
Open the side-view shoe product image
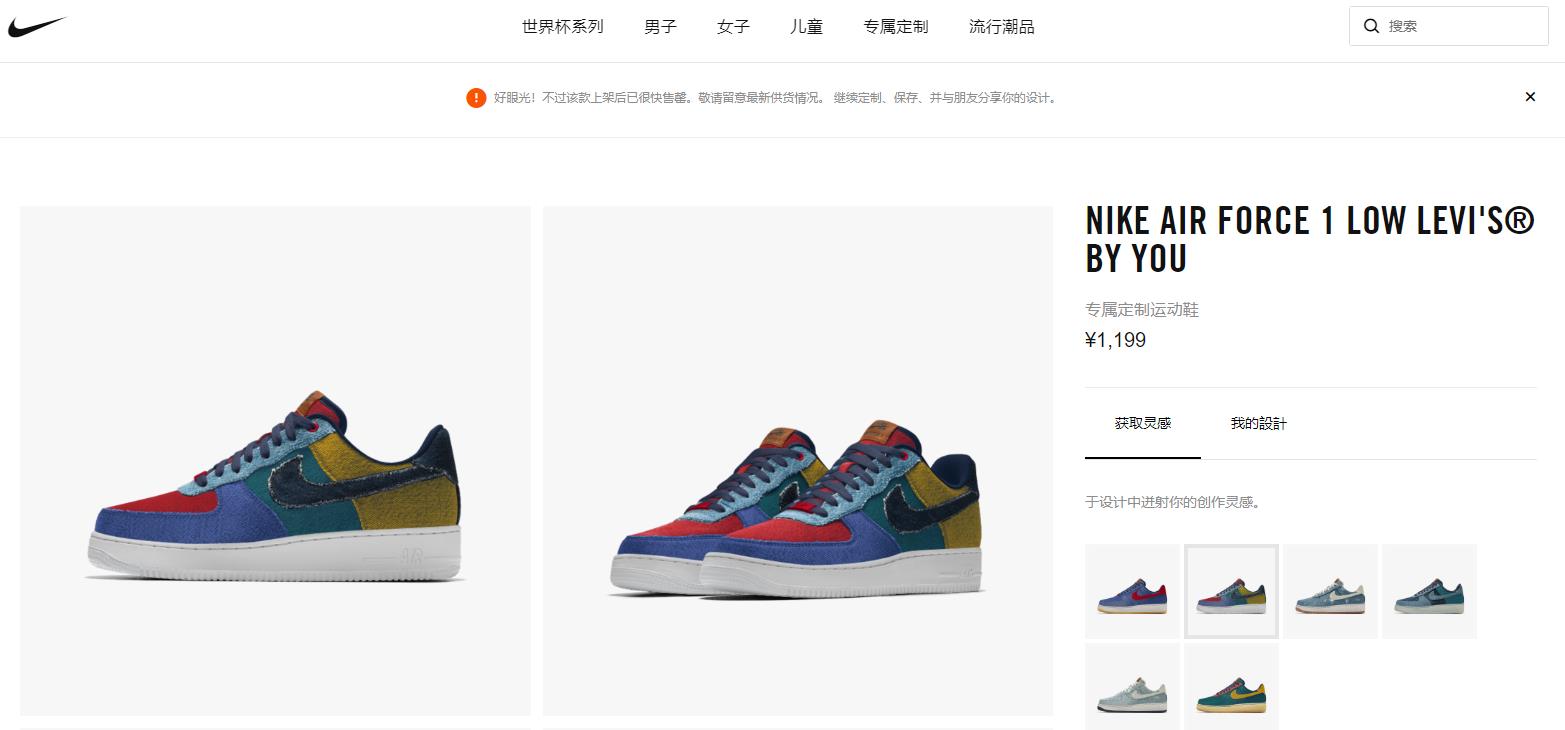[275, 461]
